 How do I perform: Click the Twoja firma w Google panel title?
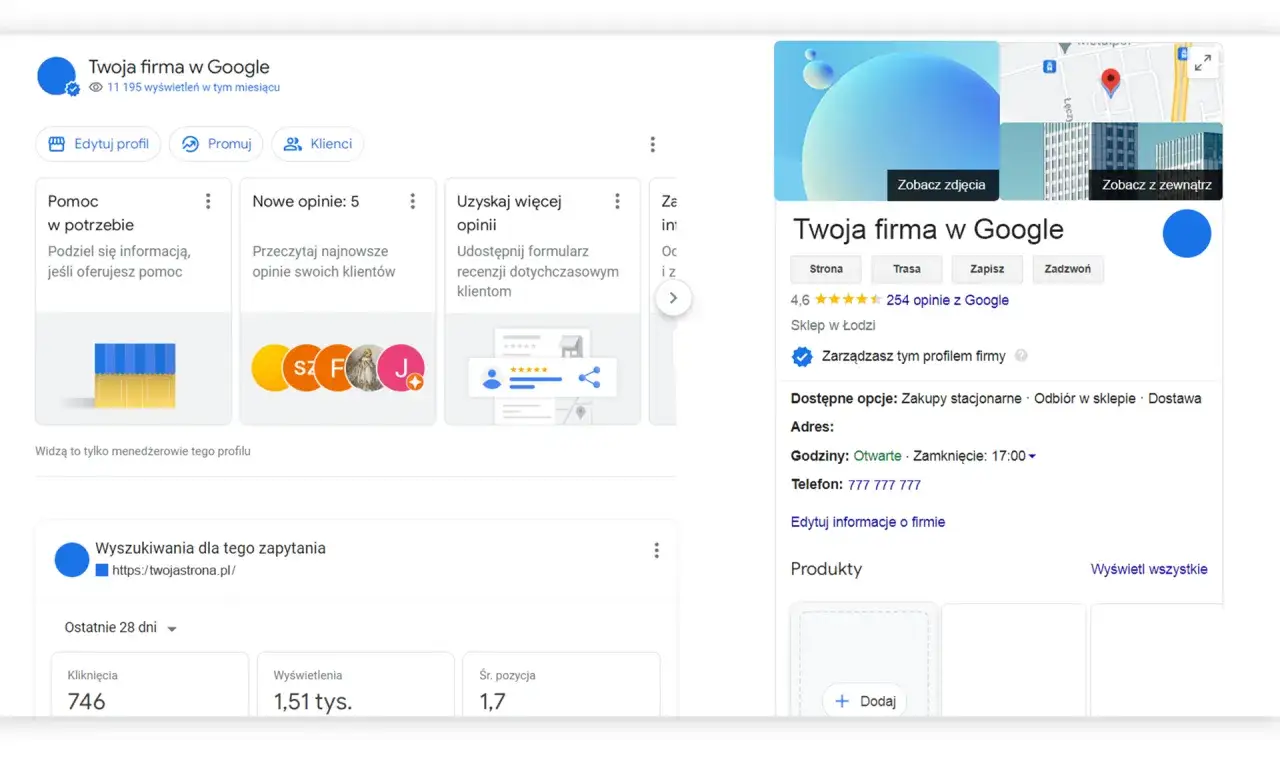coord(928,230)
